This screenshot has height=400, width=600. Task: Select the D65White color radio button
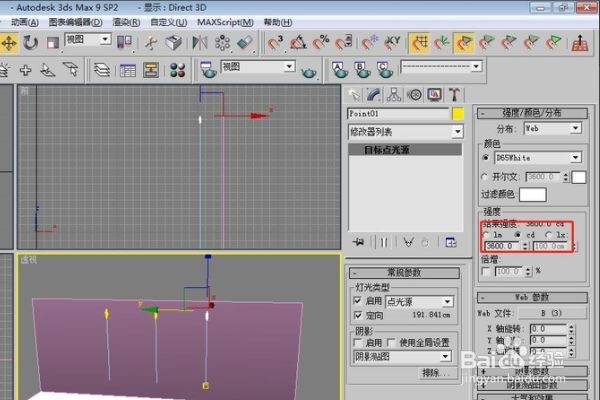click(x=486, y=158)
